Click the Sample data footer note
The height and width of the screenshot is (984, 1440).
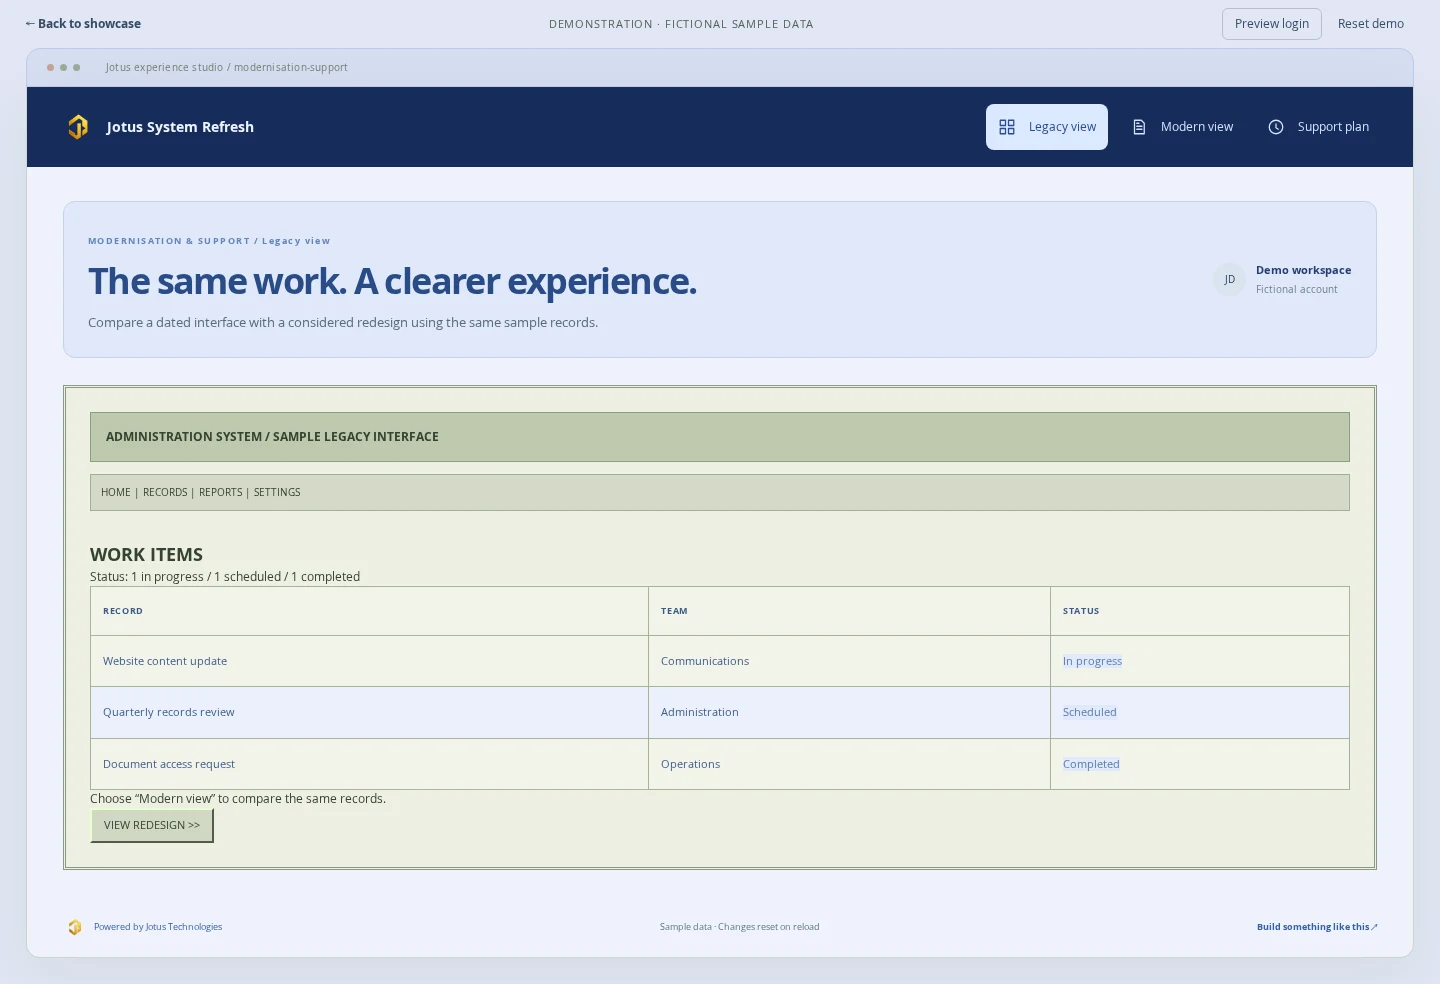[x=739, y=927]
